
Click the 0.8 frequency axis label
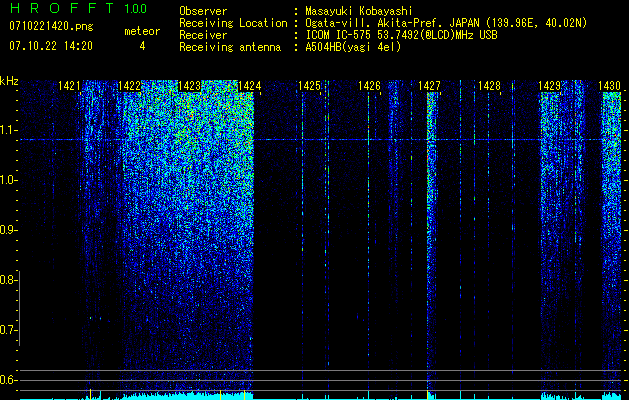(x=8, y=280)
